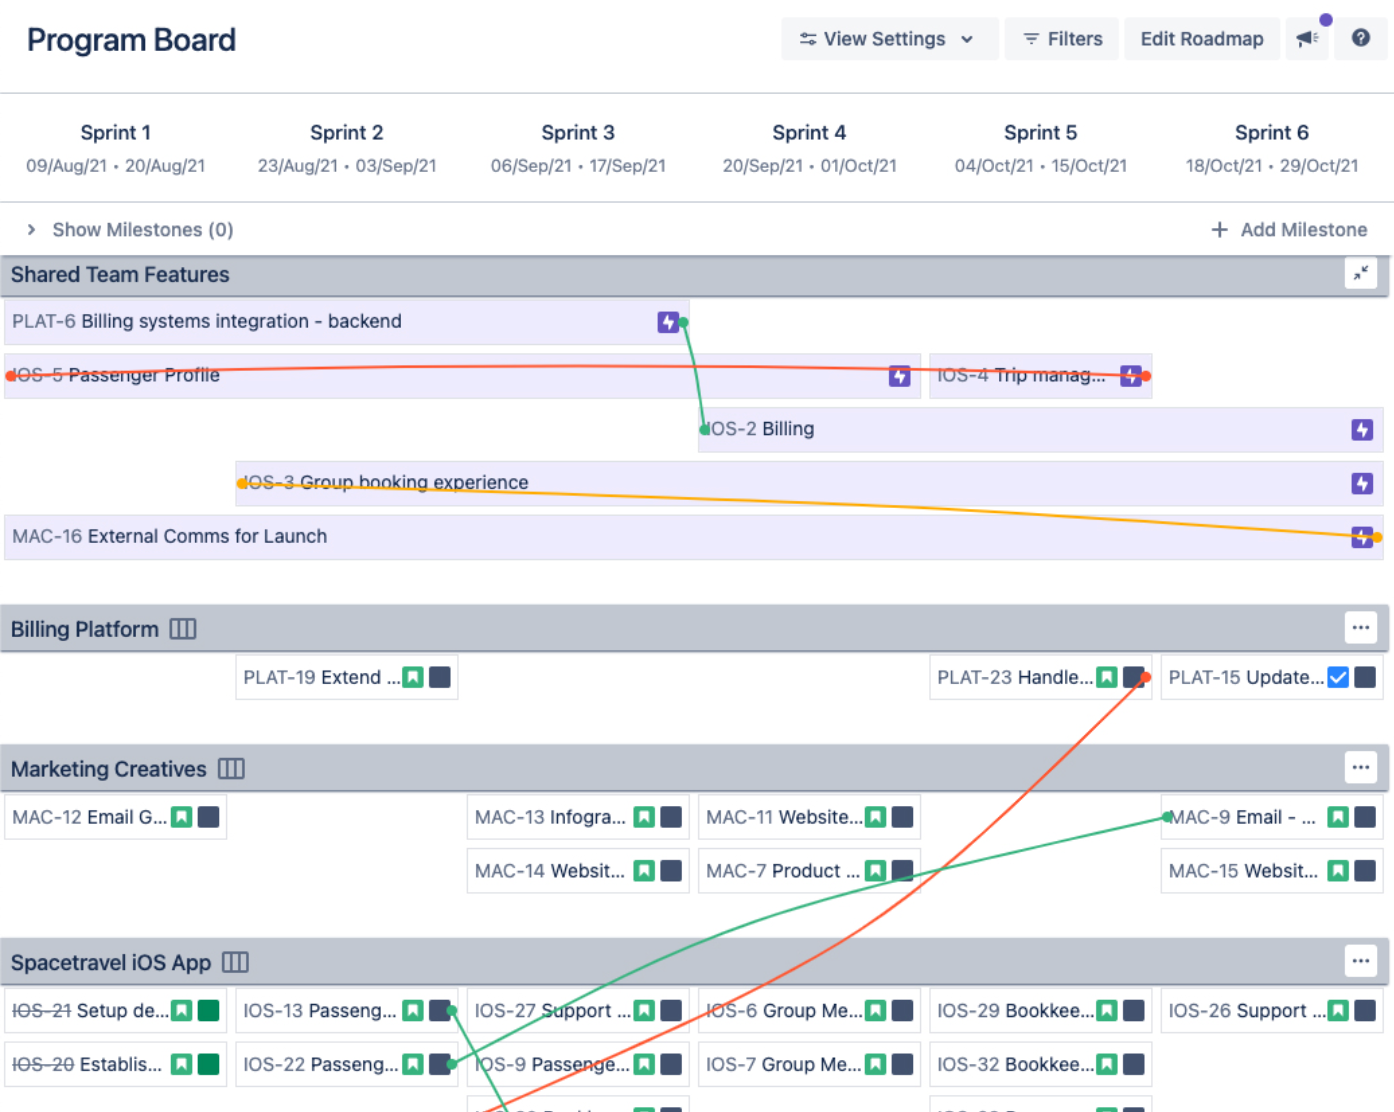Viewport: 1394px width, 1112px height.
Task: Open the board icon next to Billing Platform
Action: 182,628
